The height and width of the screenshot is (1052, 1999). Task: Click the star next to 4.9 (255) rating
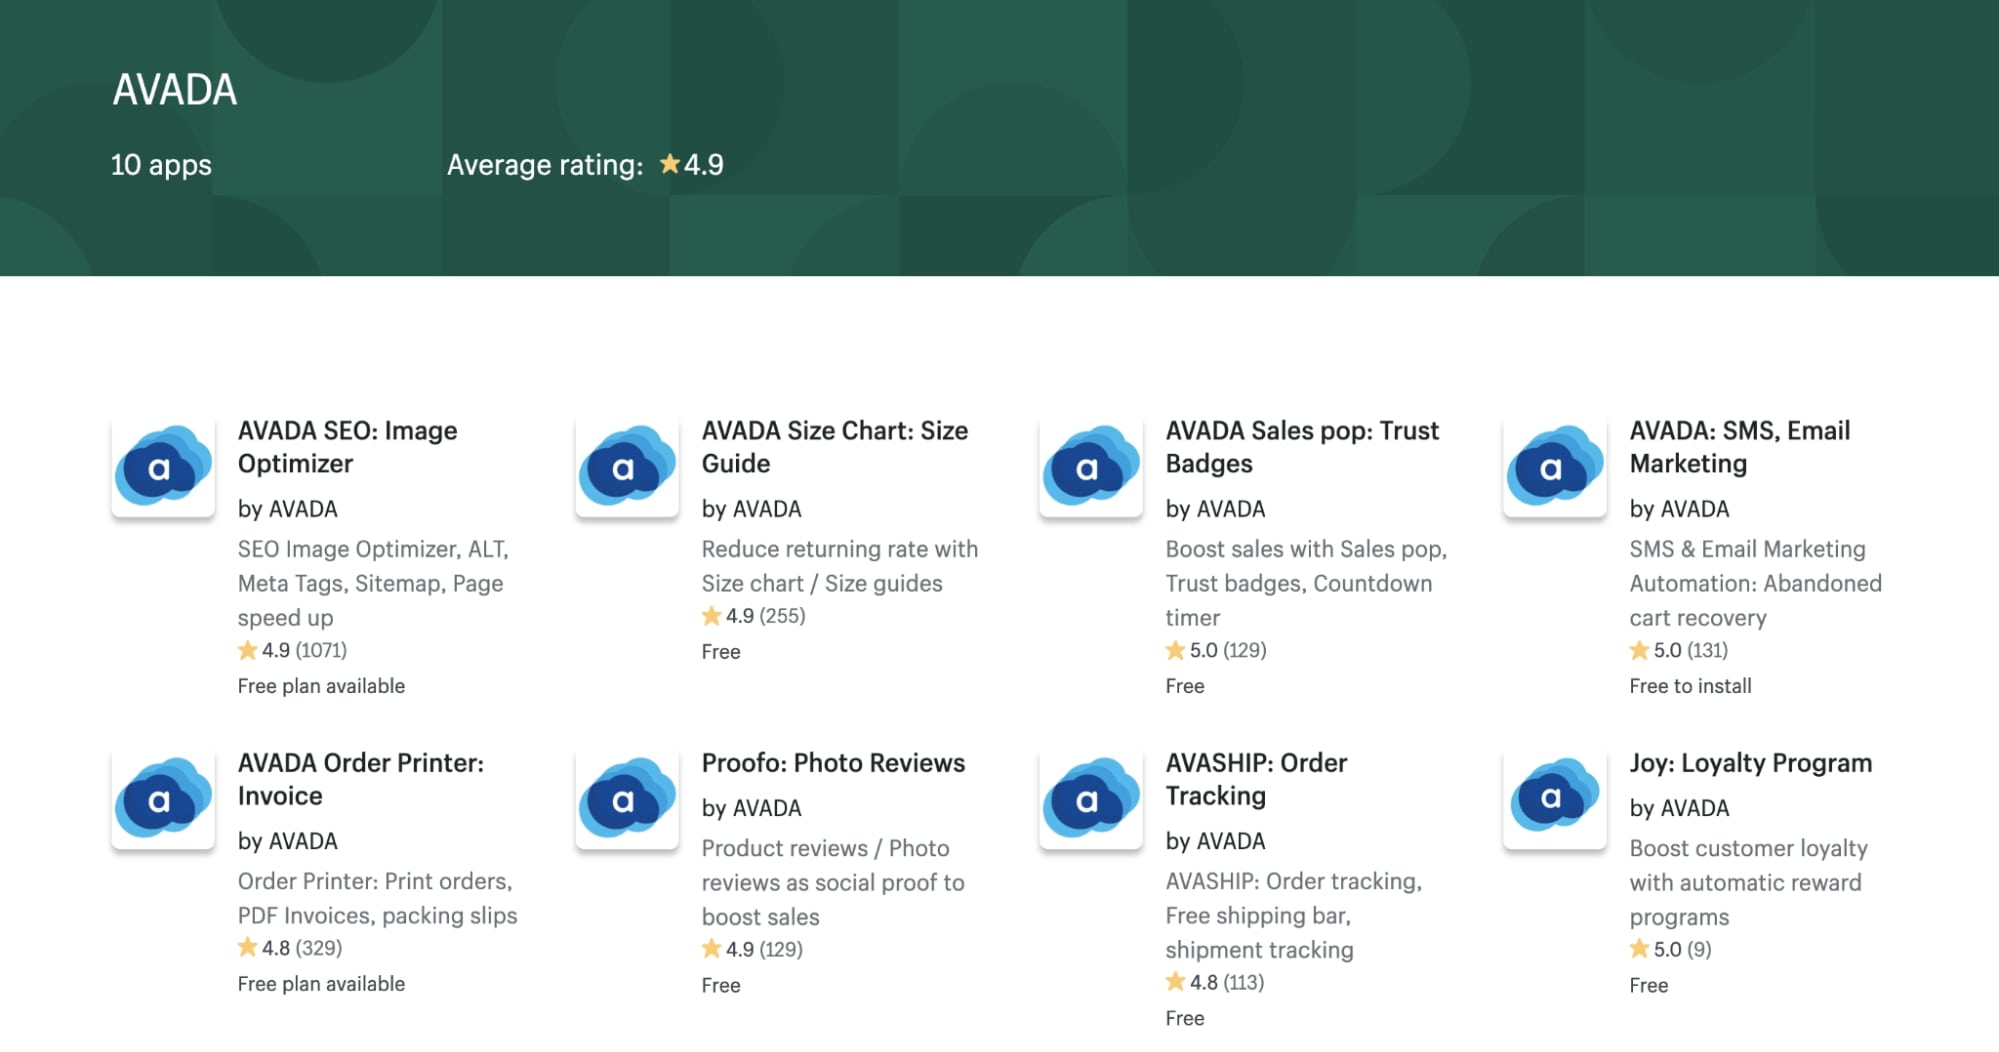pyautogui.click(x=711, y=616)
